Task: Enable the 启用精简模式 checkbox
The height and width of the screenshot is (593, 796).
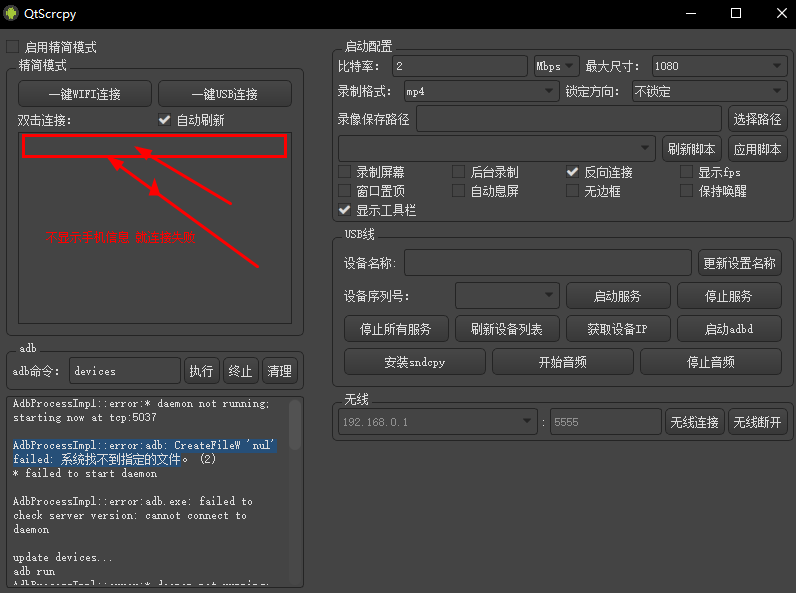Action: (x=13, y=47)
